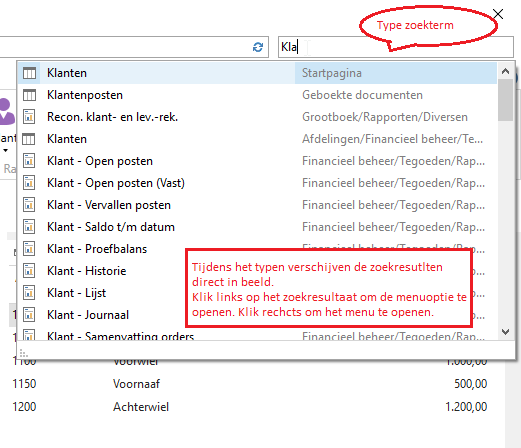Open 'Klant - Lijst' report
Screen dimensions: 521x448
pyautogui.click(x=76, y=293)
